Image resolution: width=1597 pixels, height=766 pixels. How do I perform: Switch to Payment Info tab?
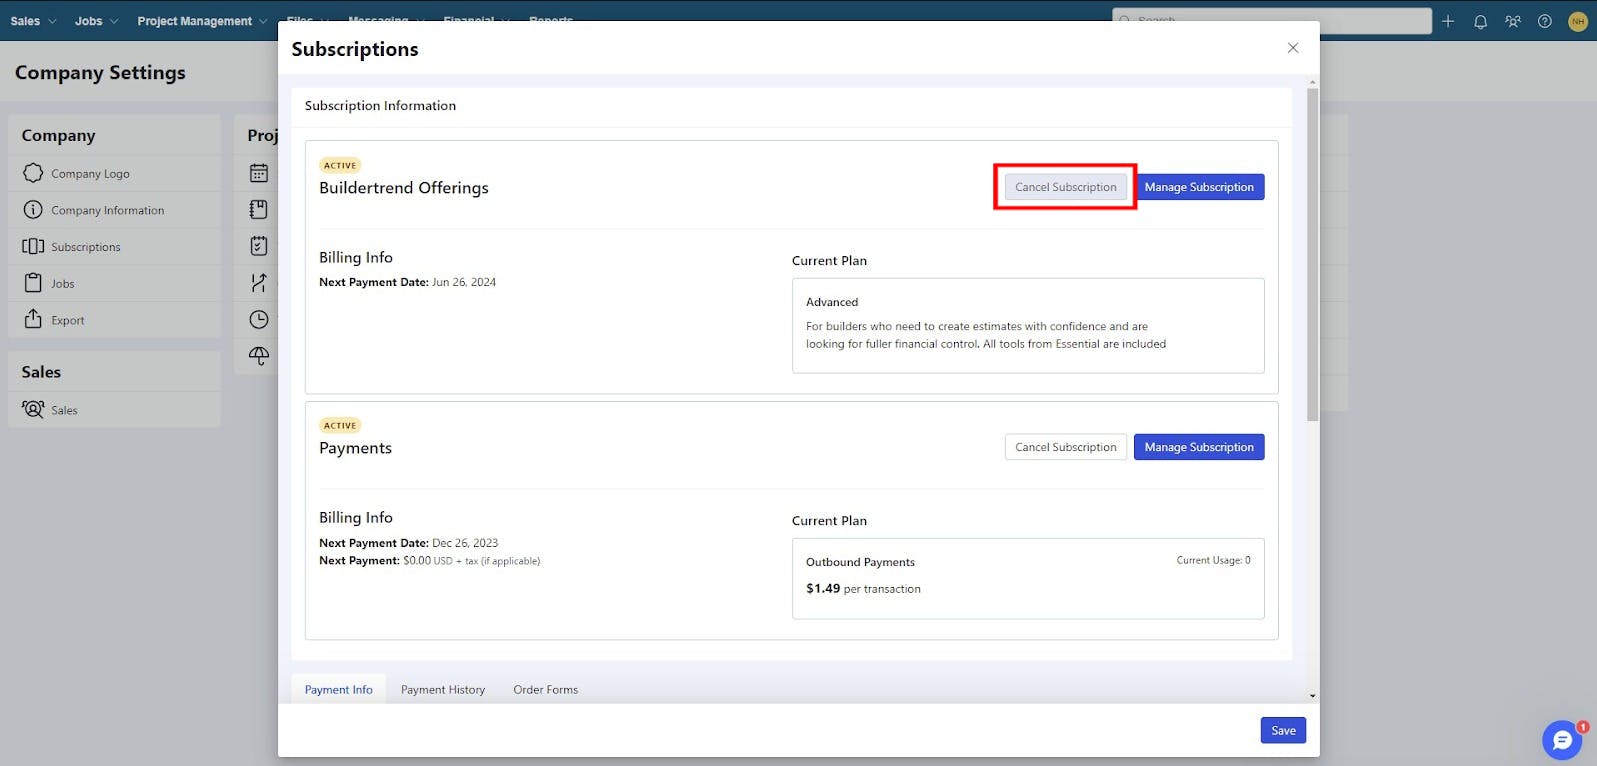pos(338,689)
